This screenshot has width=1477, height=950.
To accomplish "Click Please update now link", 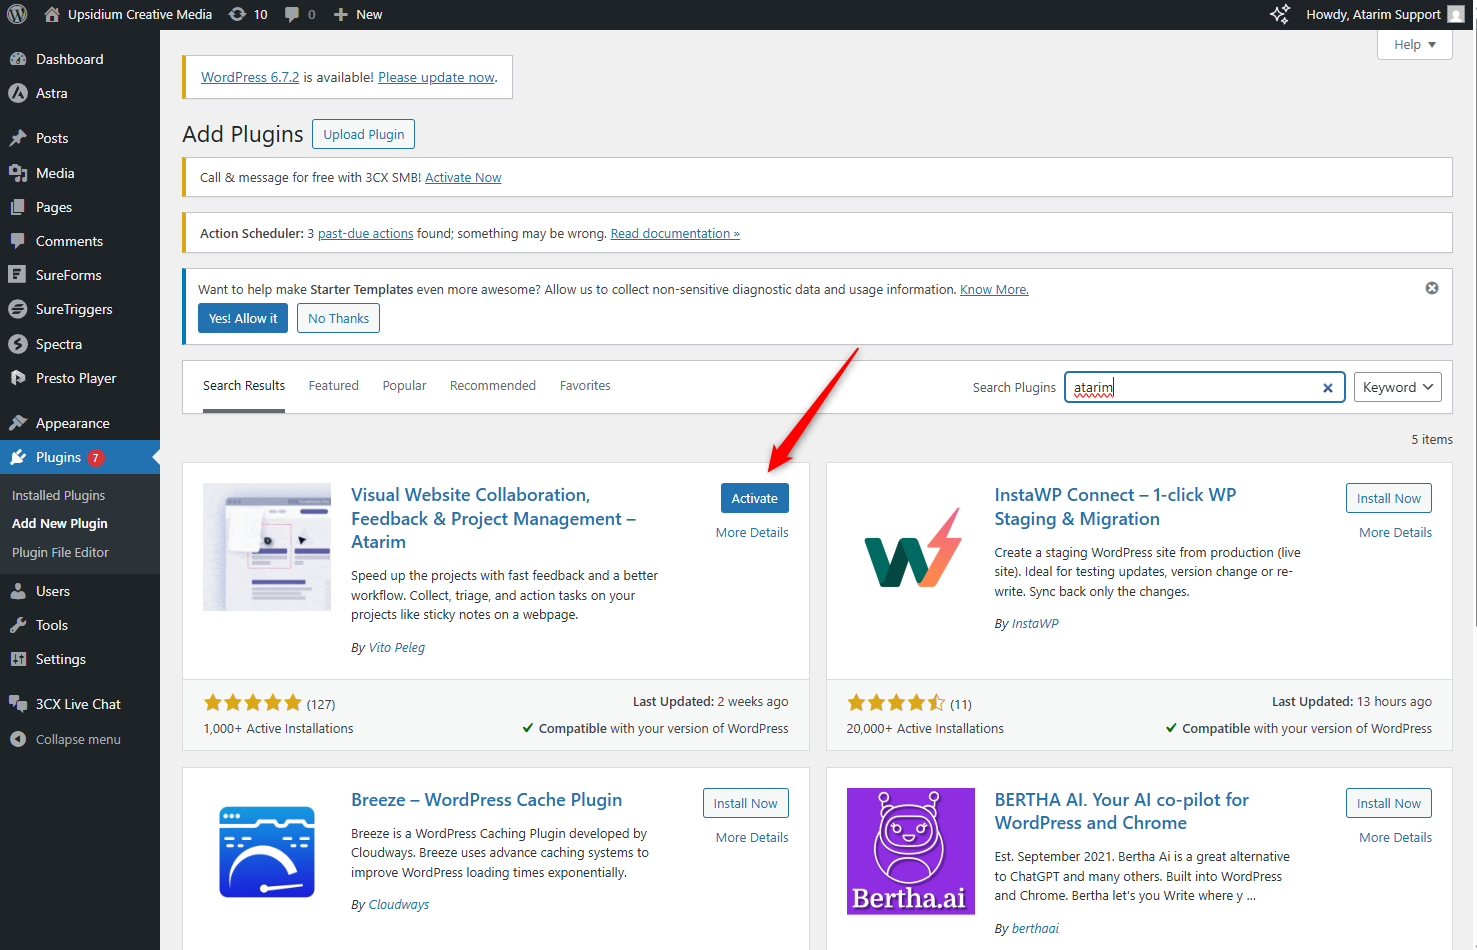I will (436, 77).
